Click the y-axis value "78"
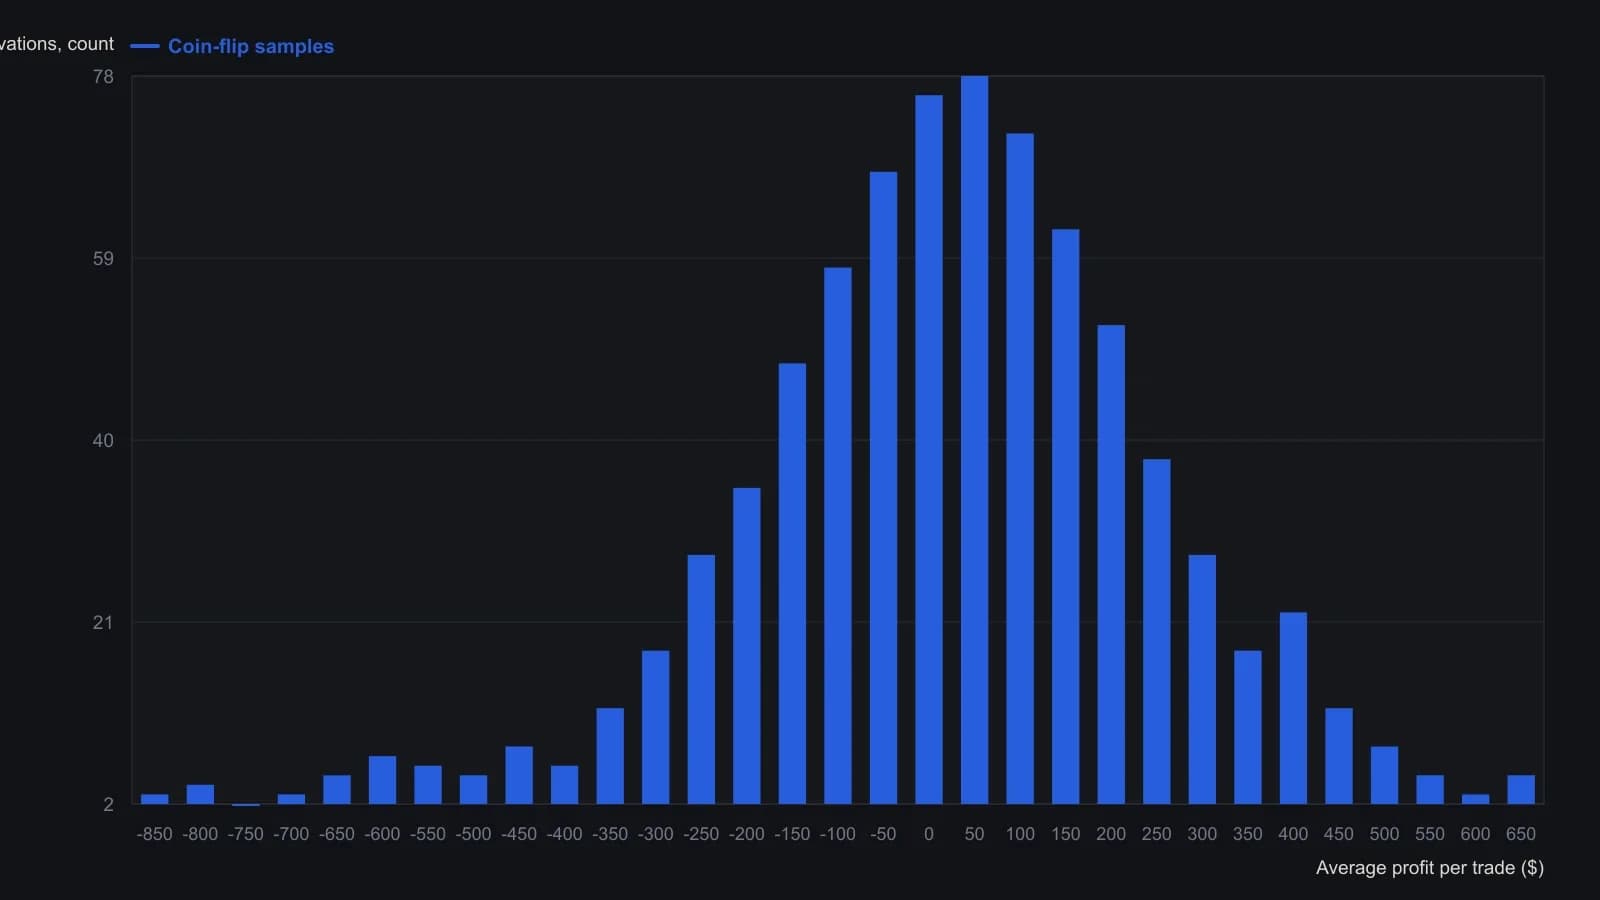The image size is (1600, 900). tap(103, 77)
